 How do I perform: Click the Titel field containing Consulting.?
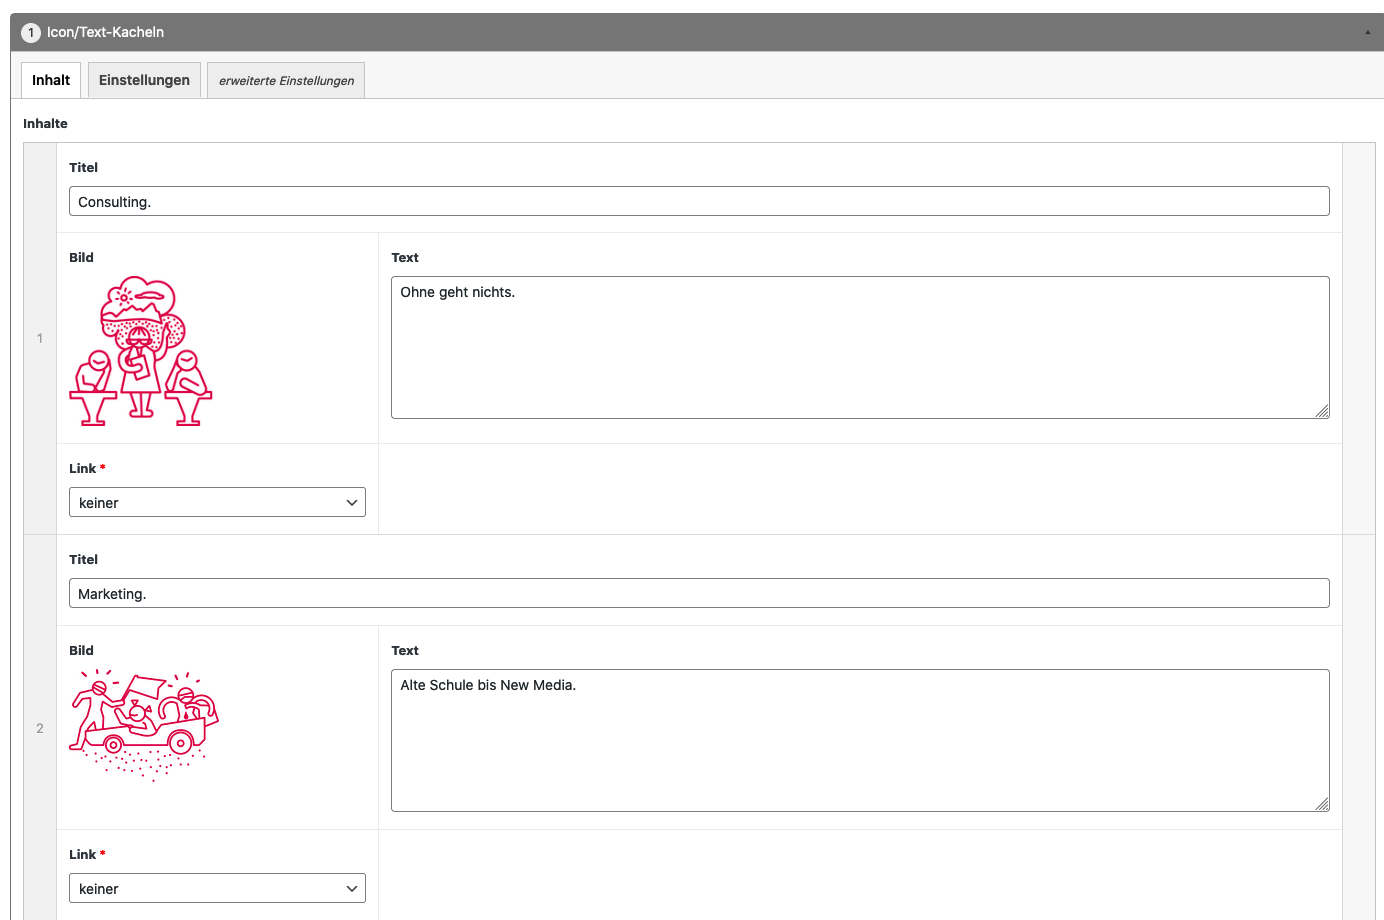point(698,201)
